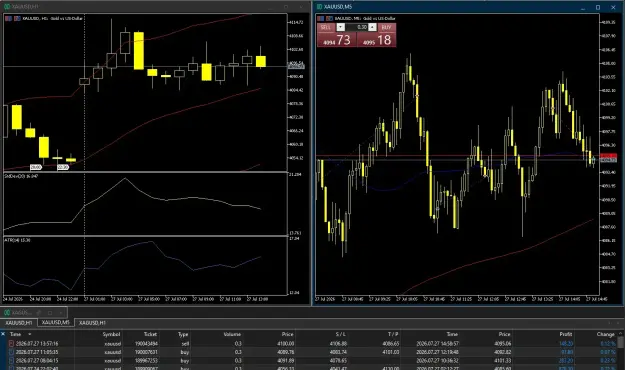
Task: Click the BUY button in one-click trading panel
Action: [x=386, y=27]
